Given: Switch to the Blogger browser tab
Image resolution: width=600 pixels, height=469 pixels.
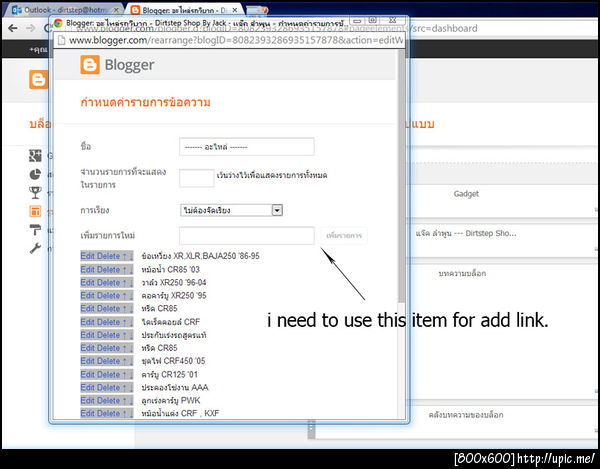Looking at the screenshot, I should click(x=185, y=10).
